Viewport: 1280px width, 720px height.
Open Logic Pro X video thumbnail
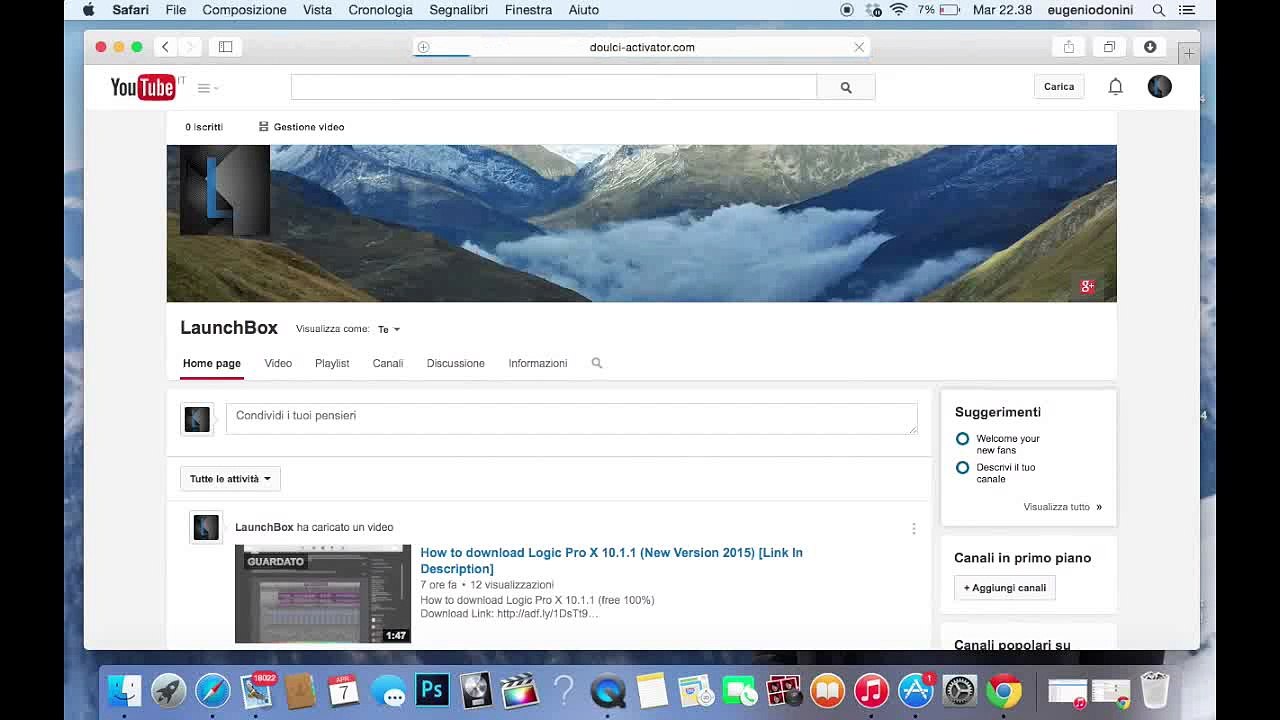coord(323,594)
